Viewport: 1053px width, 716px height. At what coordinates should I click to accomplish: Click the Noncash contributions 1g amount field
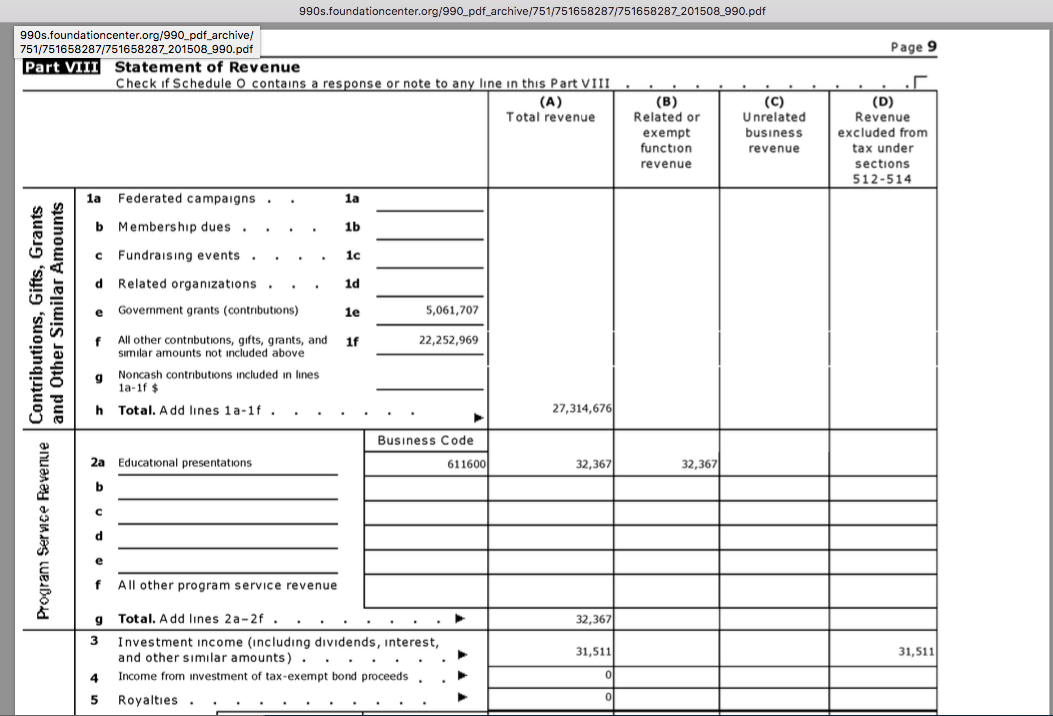tap(430, 379)
